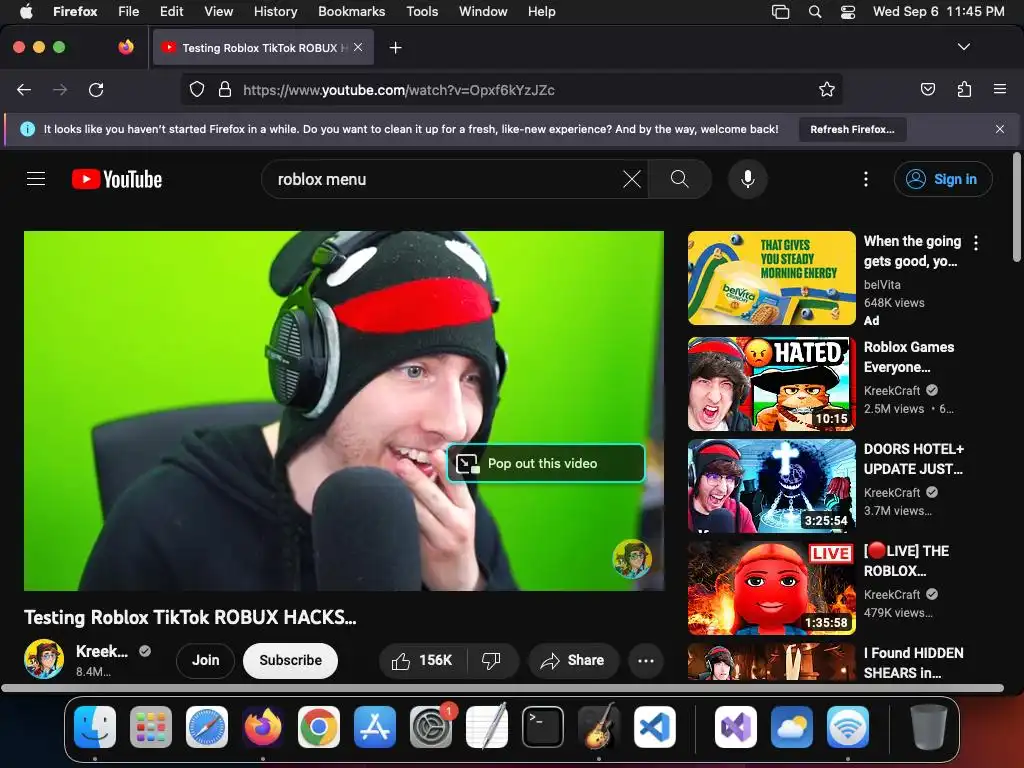Screen dimensions: 1024x768
Task: Open tracking protection shield in address bar
Action: [197, 89]
